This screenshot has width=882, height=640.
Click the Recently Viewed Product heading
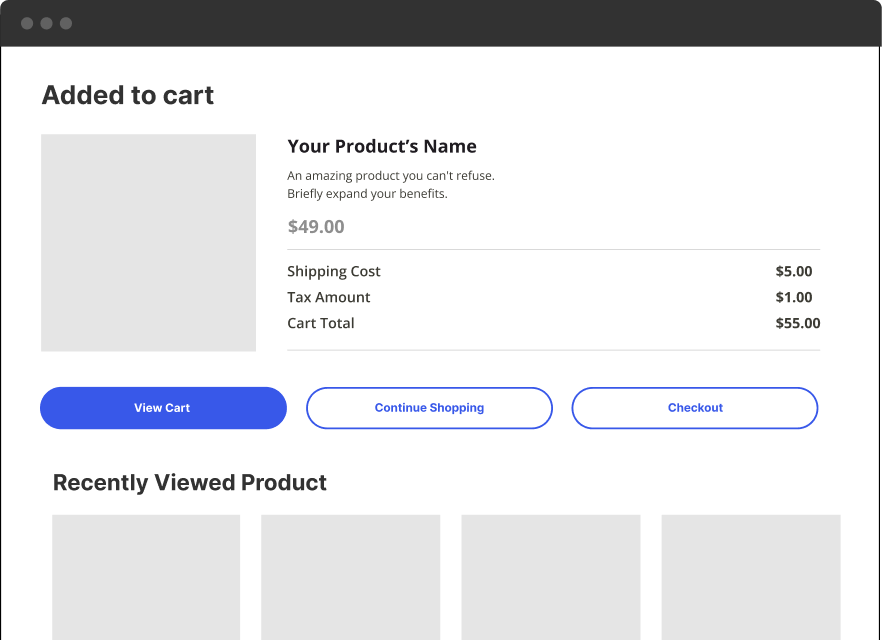pos(190,483)
